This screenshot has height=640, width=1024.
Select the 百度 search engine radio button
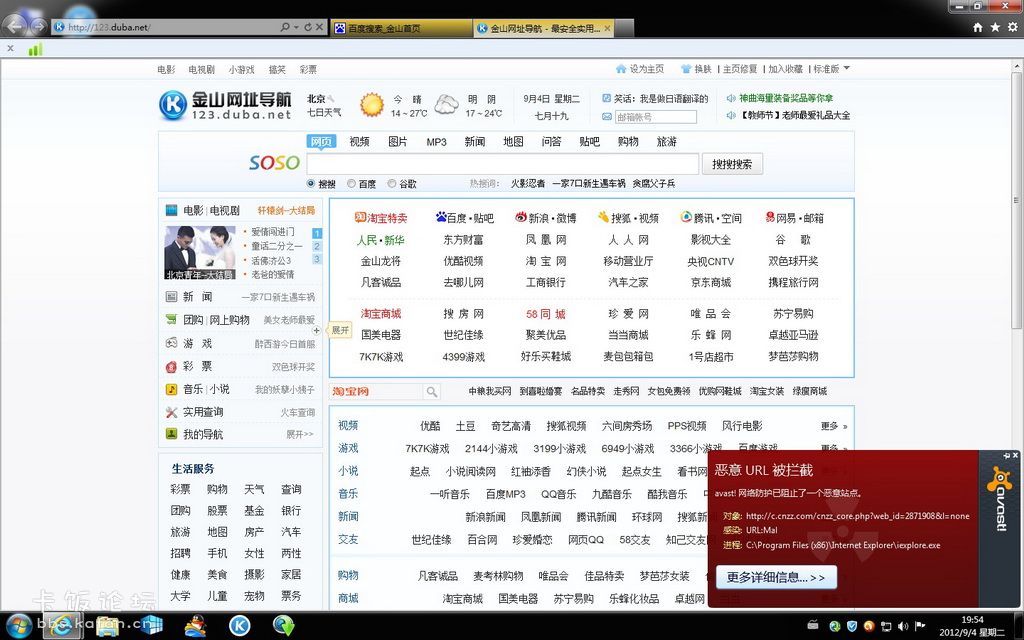pyautogui.click(x=351, y=182)
